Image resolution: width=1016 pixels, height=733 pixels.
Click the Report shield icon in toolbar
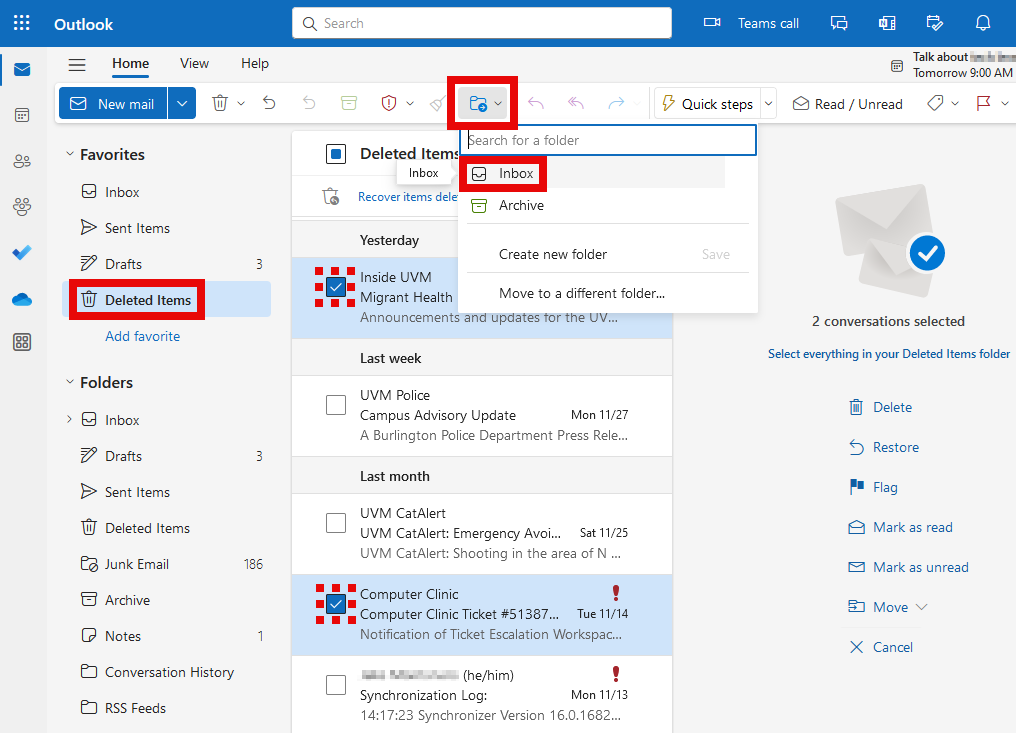[390, 103]
